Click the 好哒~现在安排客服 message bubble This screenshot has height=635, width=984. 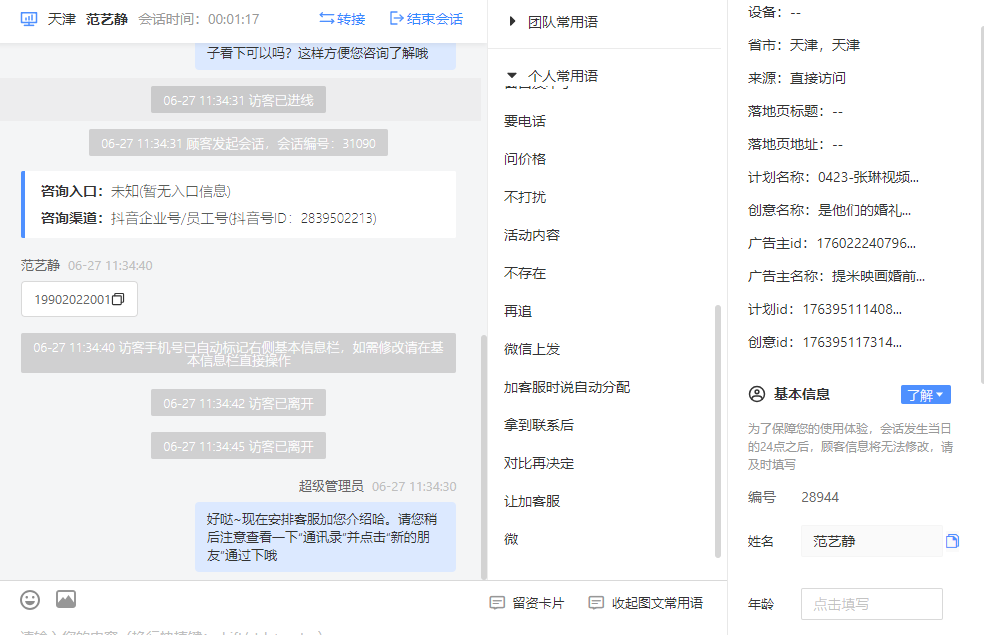point(325,537)
